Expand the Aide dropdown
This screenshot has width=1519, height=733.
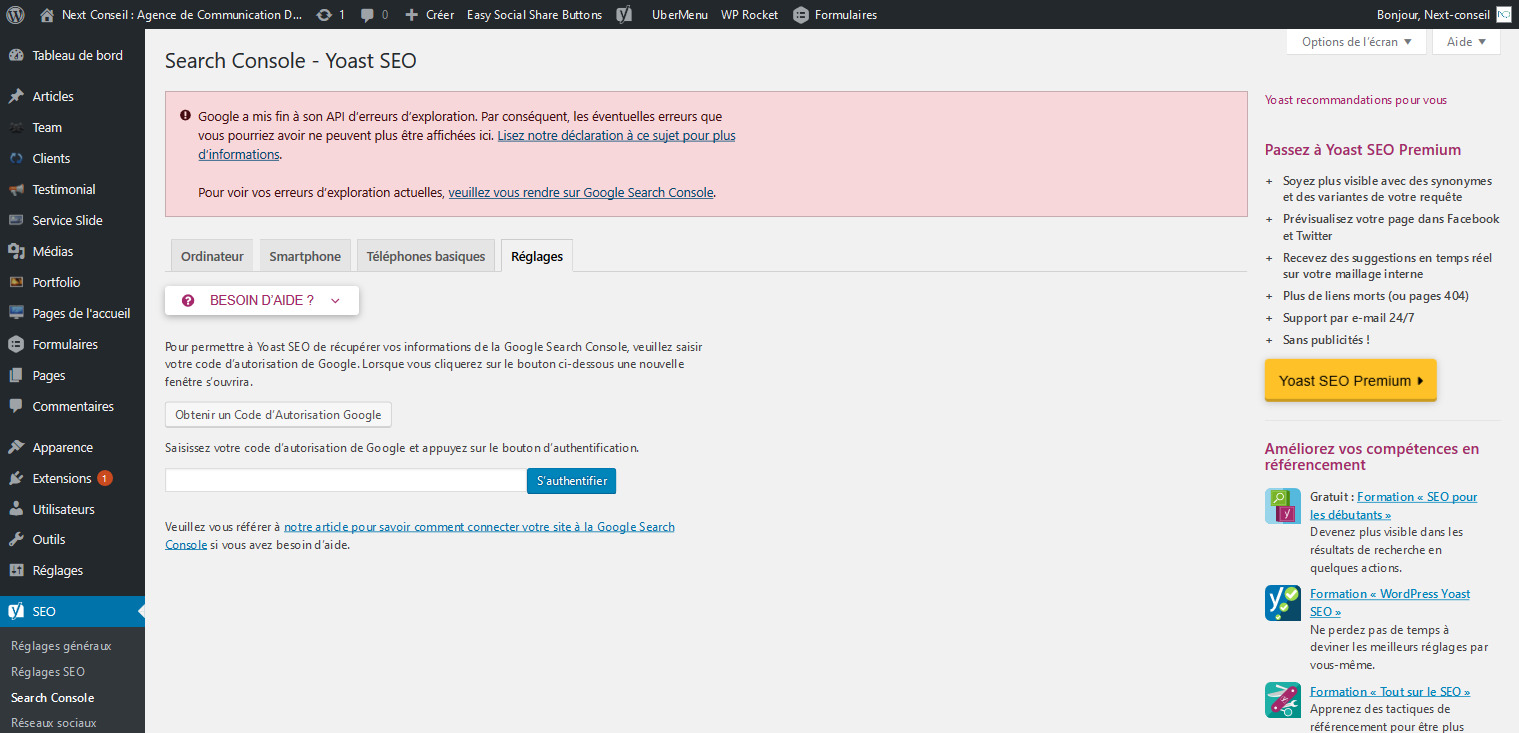tap(1466, 42)
